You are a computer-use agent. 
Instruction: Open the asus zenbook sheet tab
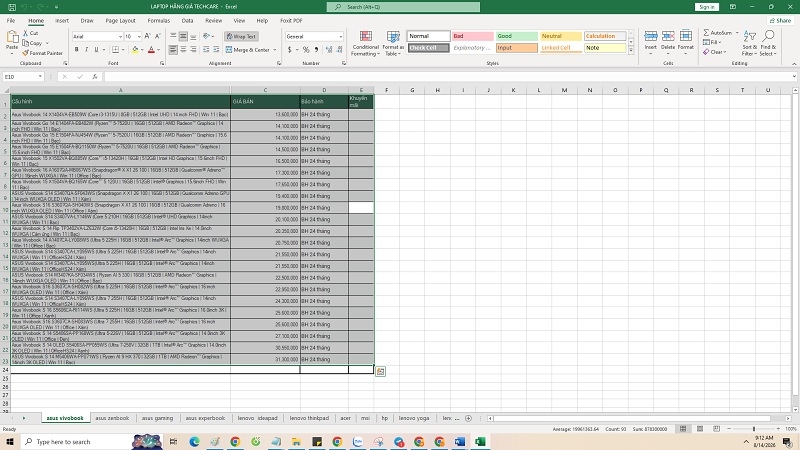112,418
